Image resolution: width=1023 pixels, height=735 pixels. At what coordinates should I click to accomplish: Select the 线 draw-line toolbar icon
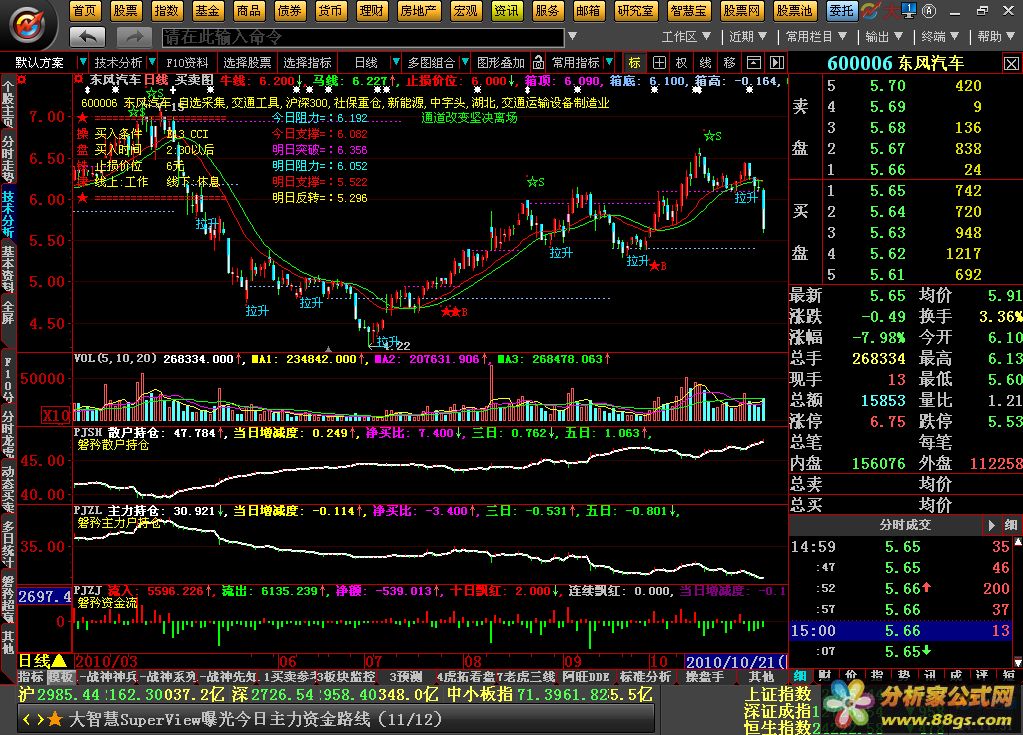coord(705,63)
